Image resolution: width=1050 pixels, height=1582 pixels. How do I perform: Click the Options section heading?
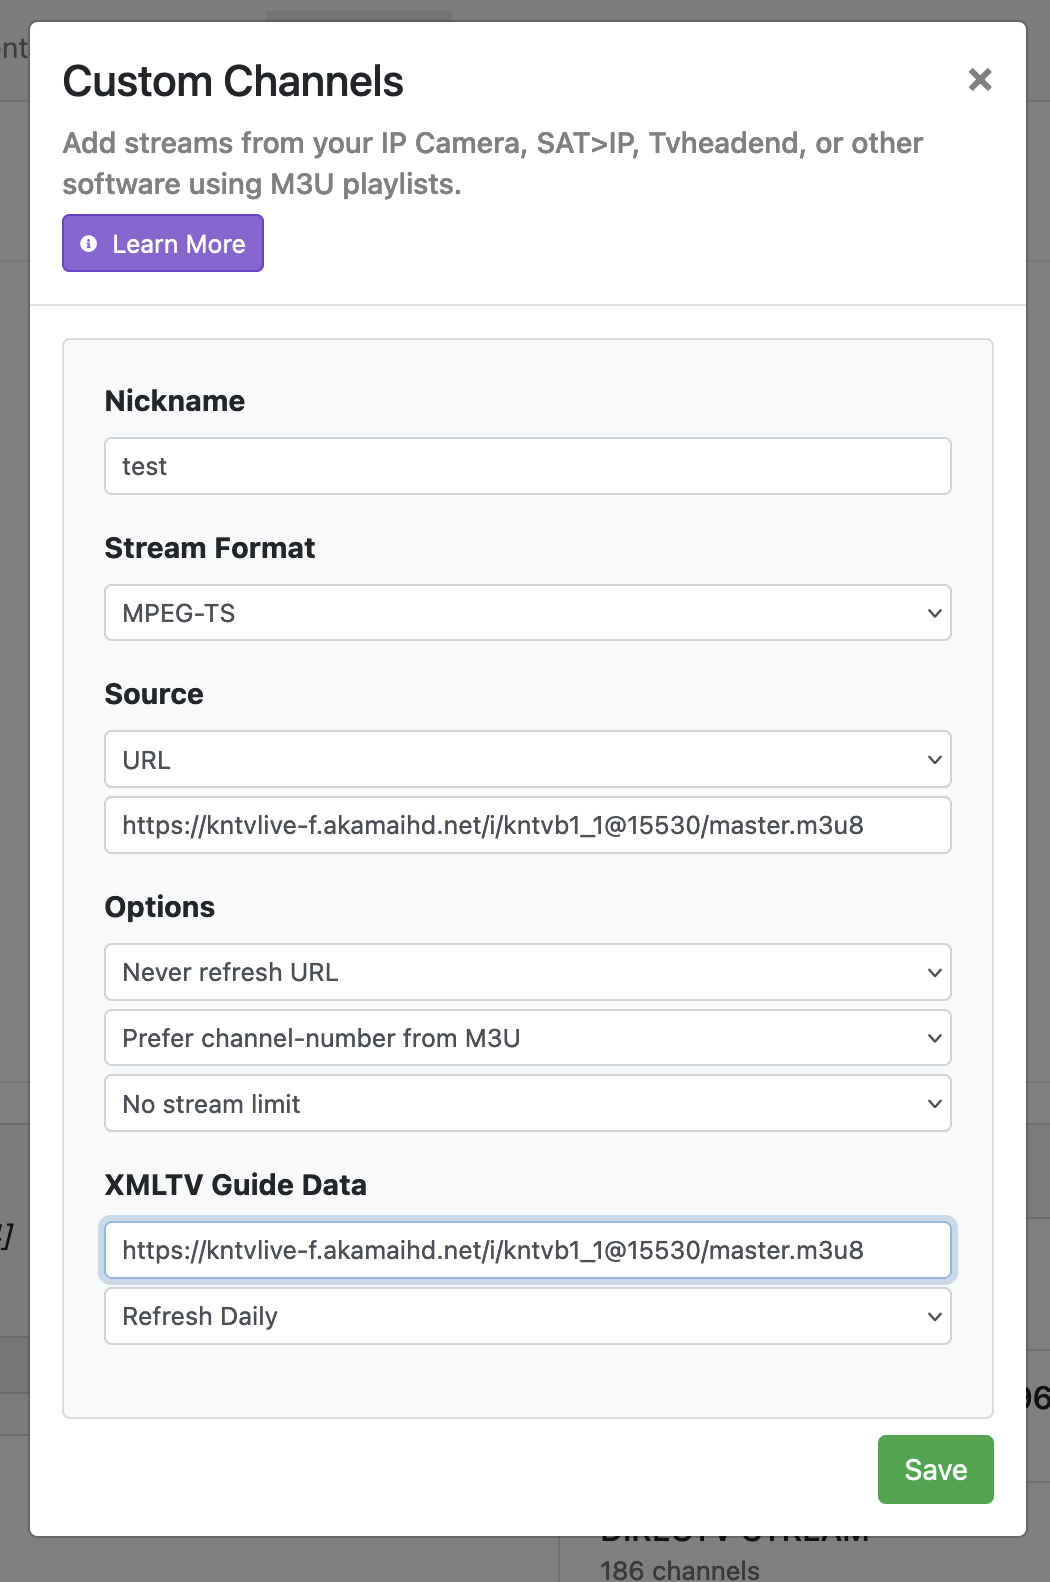[x=160, y=907]
